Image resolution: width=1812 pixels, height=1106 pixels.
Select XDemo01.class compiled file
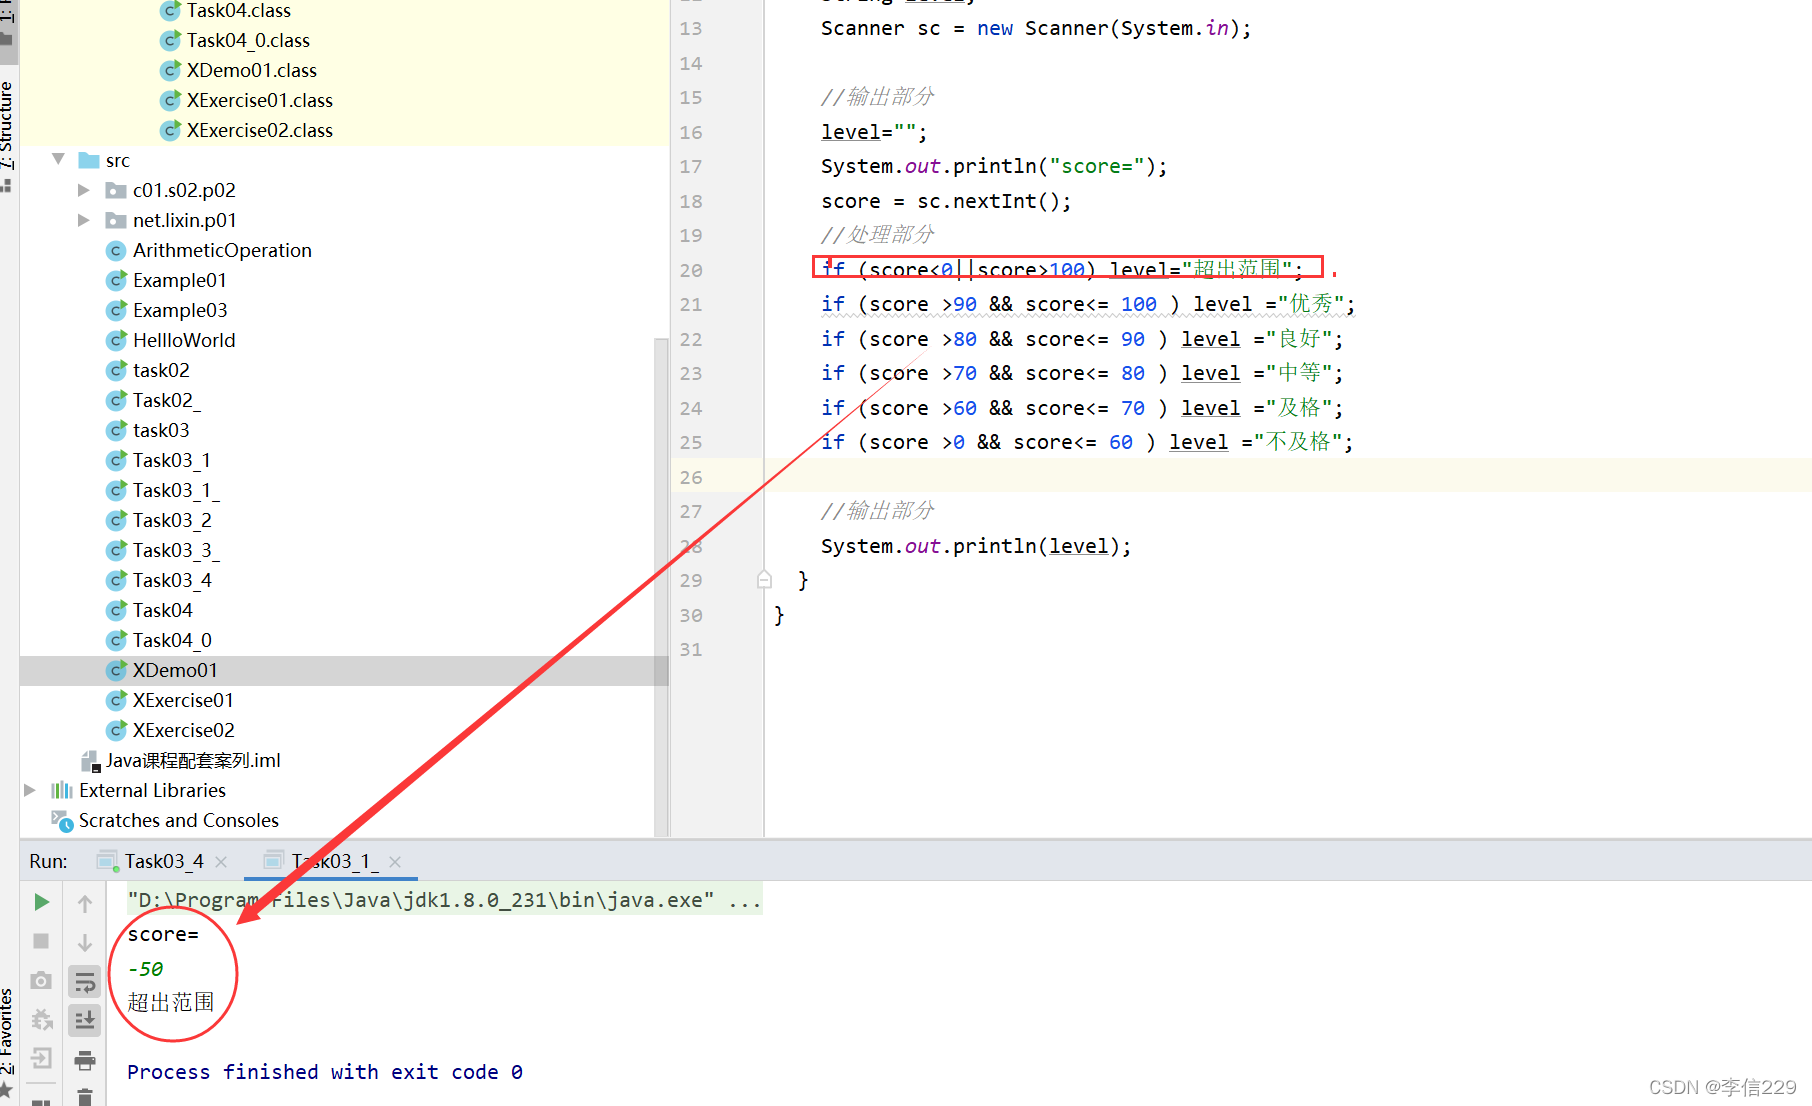(x=251, y=70)
